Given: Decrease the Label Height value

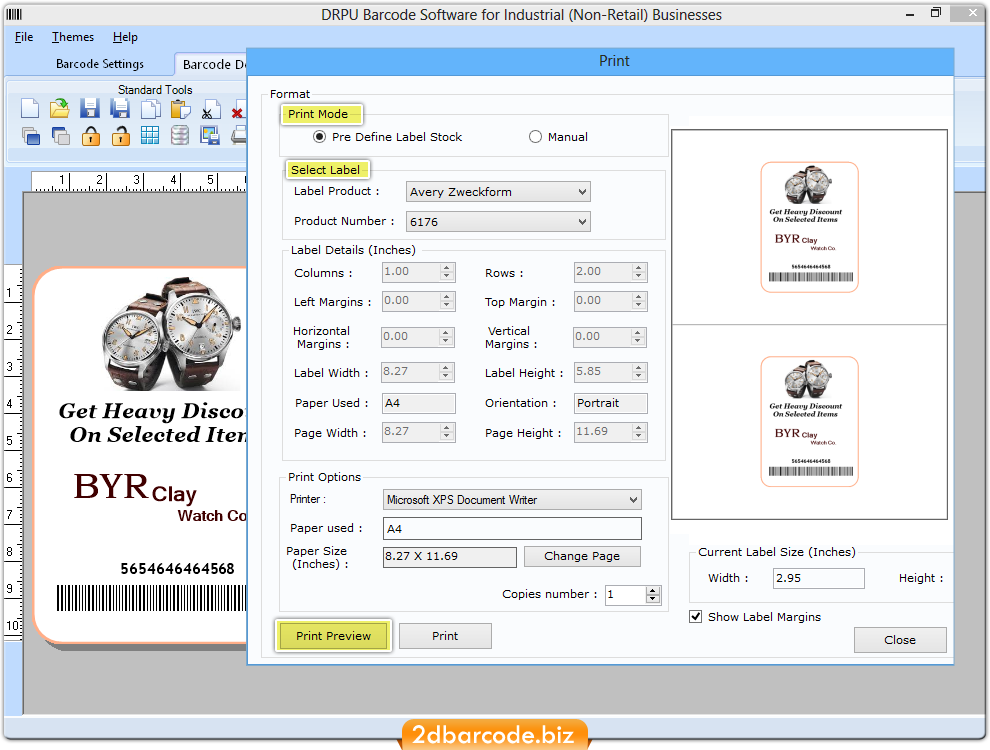Looking at the screenshot, I should coord(638,376).
